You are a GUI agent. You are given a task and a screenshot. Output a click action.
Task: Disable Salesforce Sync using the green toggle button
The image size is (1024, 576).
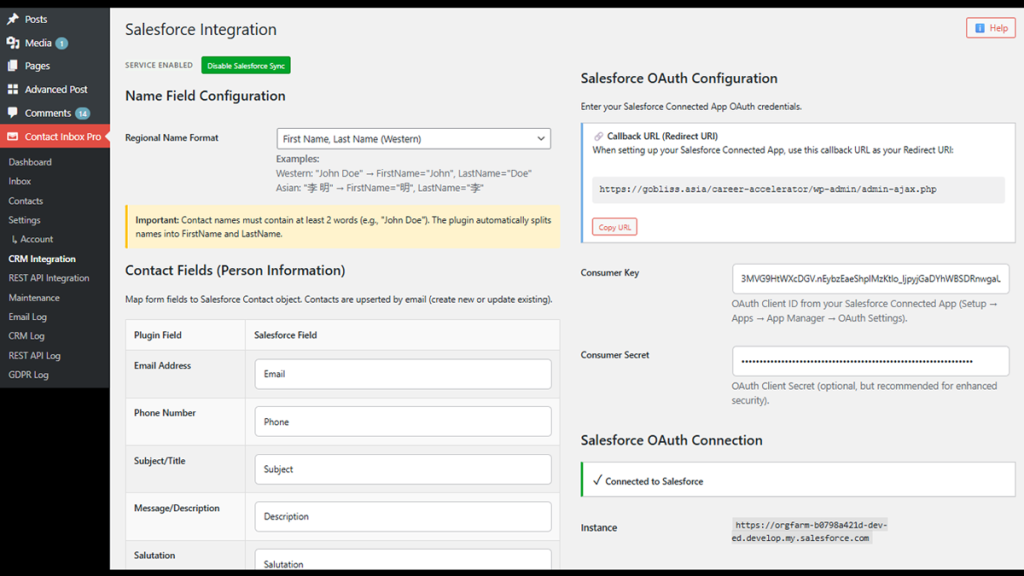[x=245, y=64]
